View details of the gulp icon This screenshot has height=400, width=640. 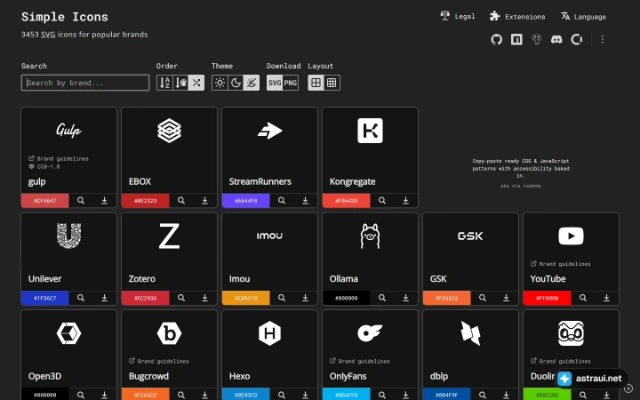coord(81,200)
